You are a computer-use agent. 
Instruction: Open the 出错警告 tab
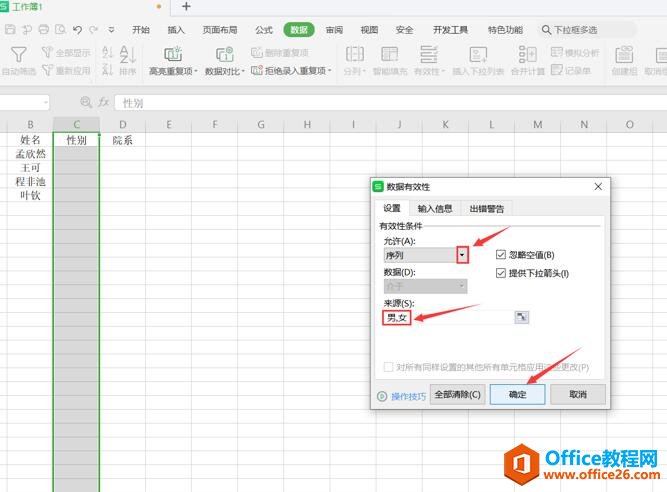click(487, 208)
